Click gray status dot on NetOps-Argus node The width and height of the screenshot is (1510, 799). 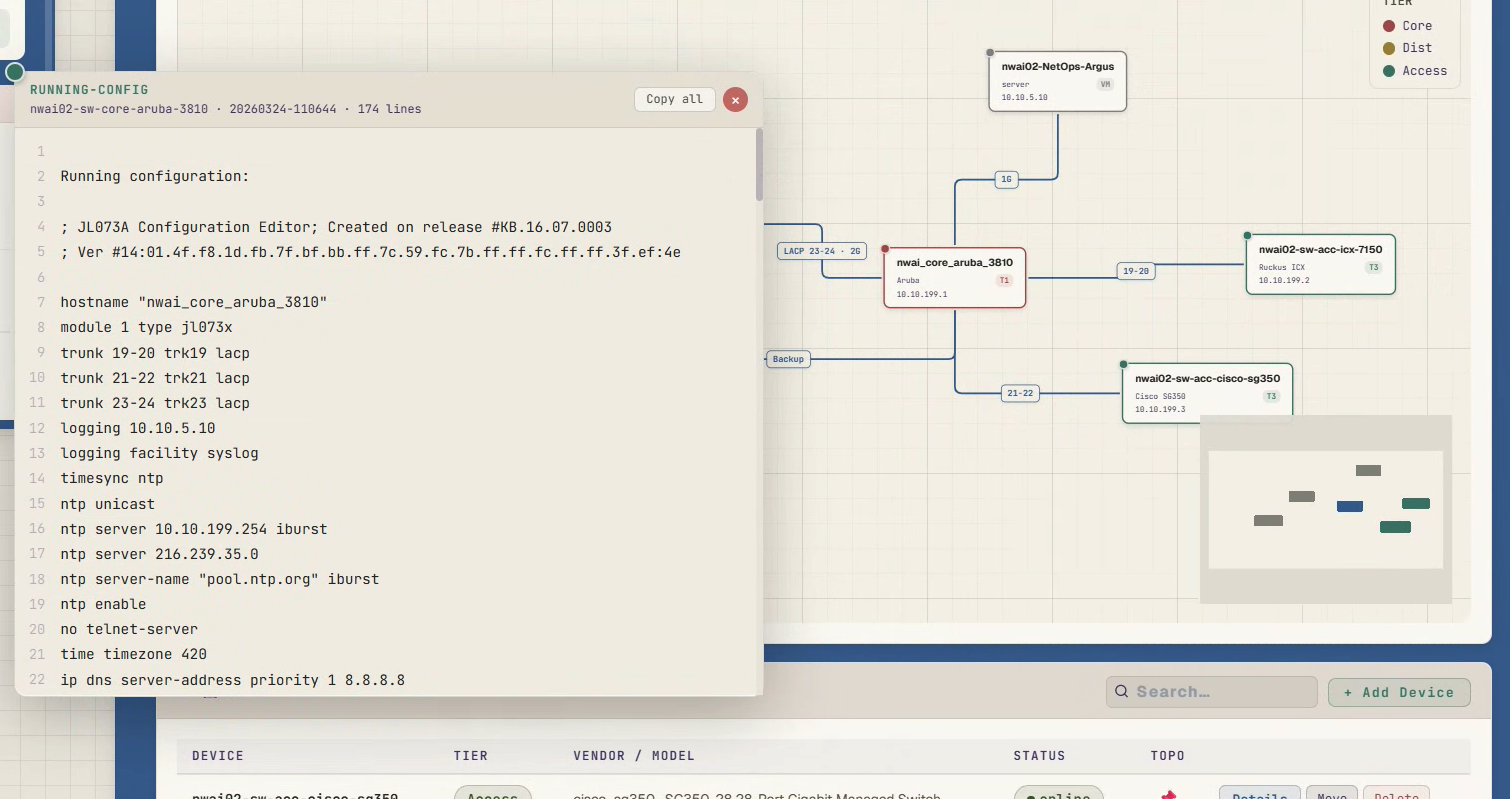(x=990, y=52)
